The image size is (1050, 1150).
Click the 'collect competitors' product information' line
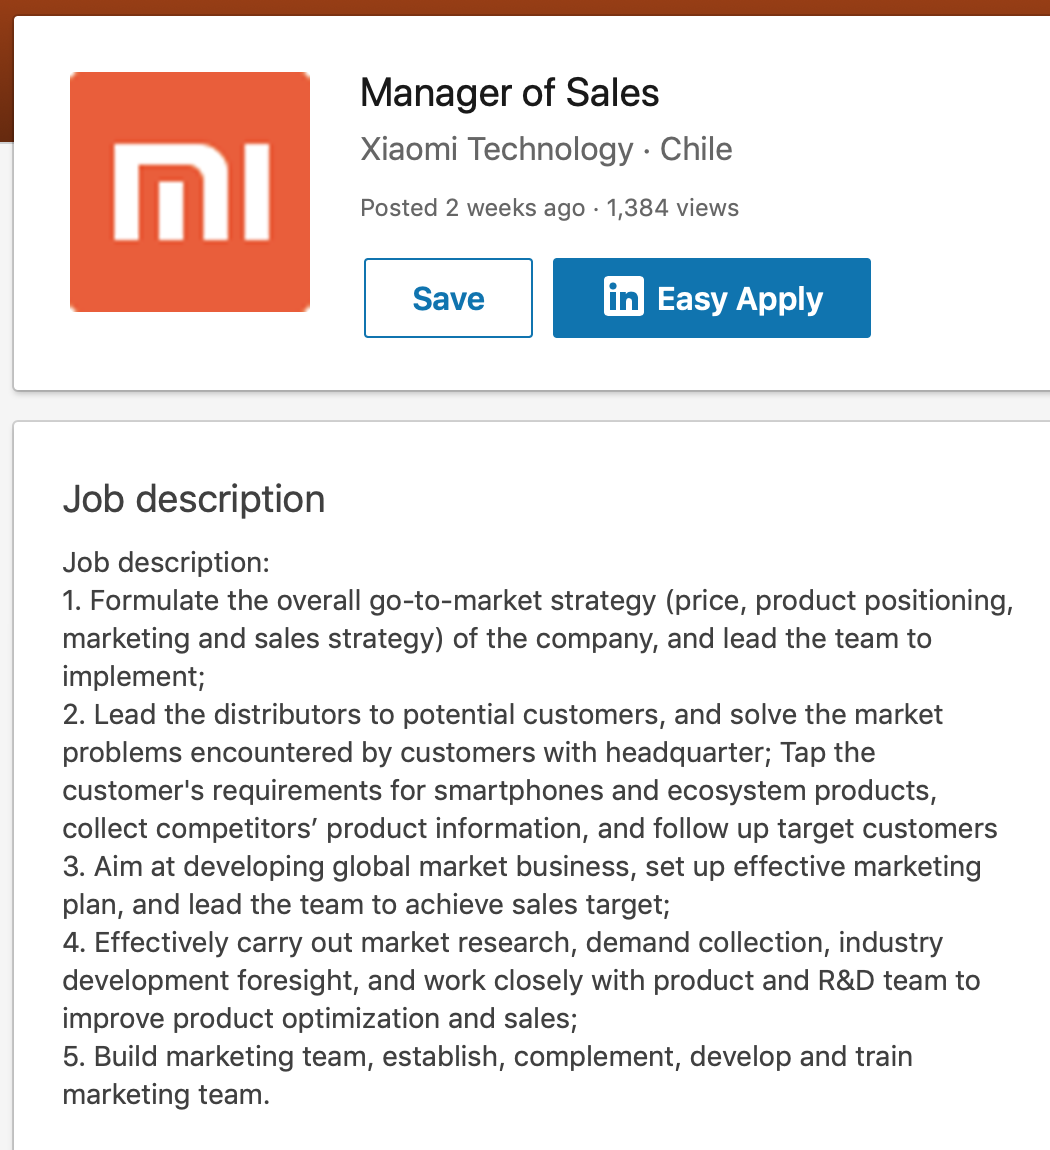point(529,829)
